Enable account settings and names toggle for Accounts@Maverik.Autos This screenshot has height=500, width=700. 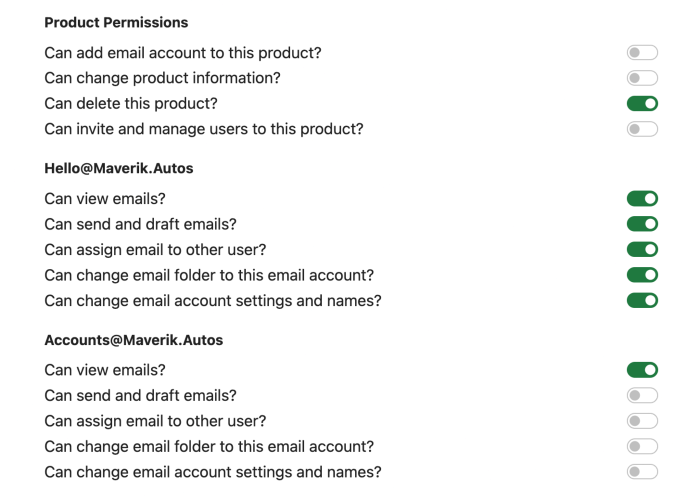[642, 472]
